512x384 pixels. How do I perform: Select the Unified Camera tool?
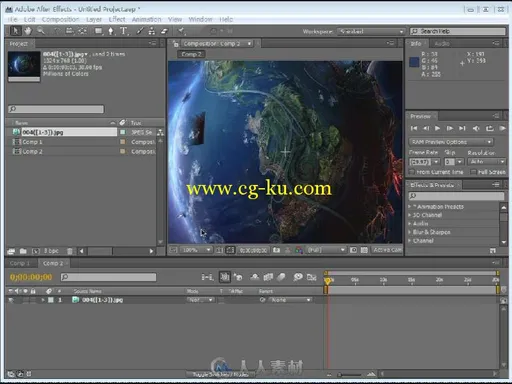tap(69, 31)
